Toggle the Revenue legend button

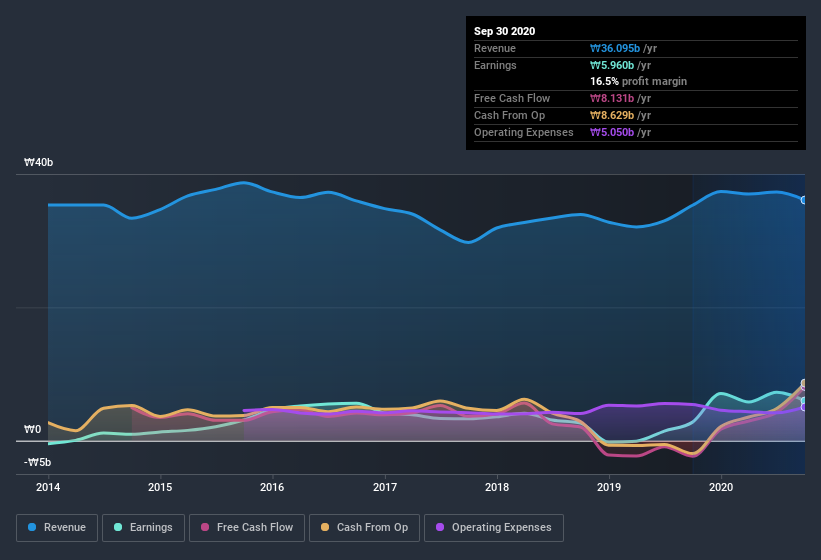(x=57, y=528)
